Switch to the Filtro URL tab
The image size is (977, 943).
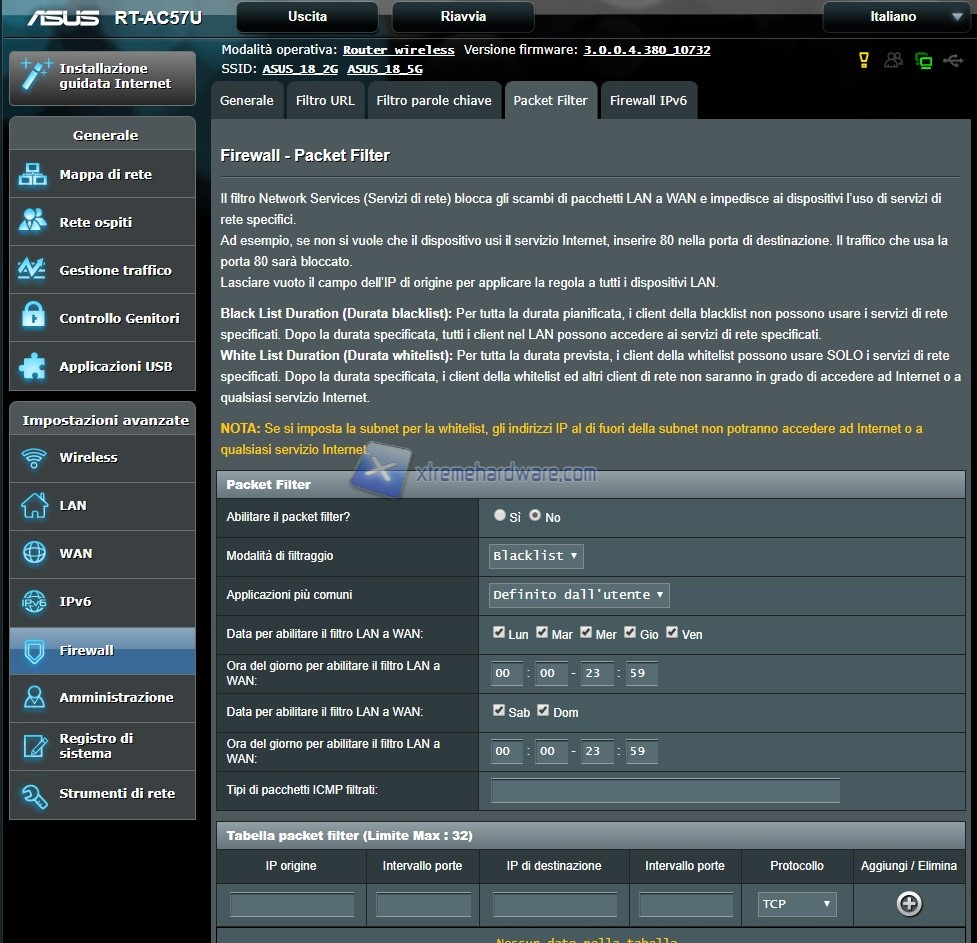325,101
